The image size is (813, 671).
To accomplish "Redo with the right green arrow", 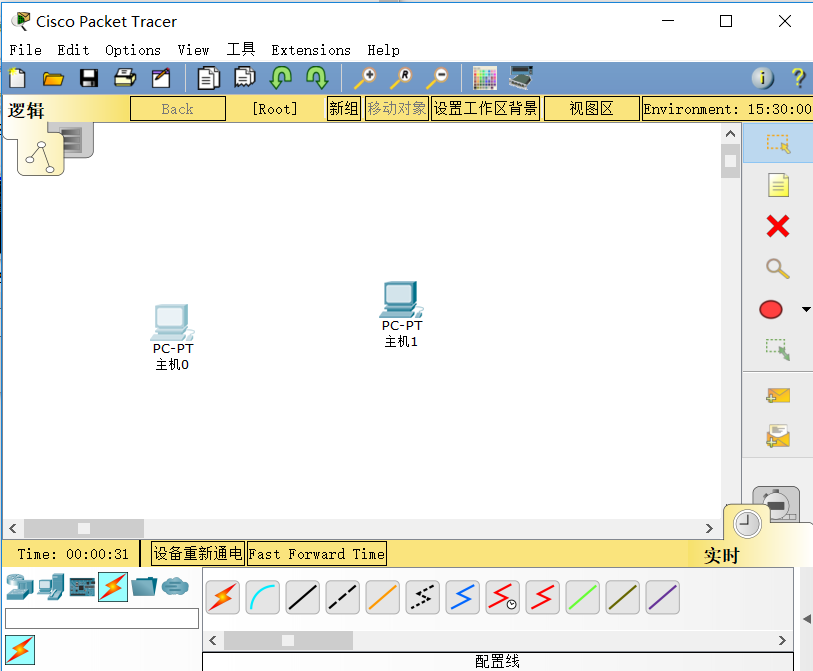I will (317, 78).
